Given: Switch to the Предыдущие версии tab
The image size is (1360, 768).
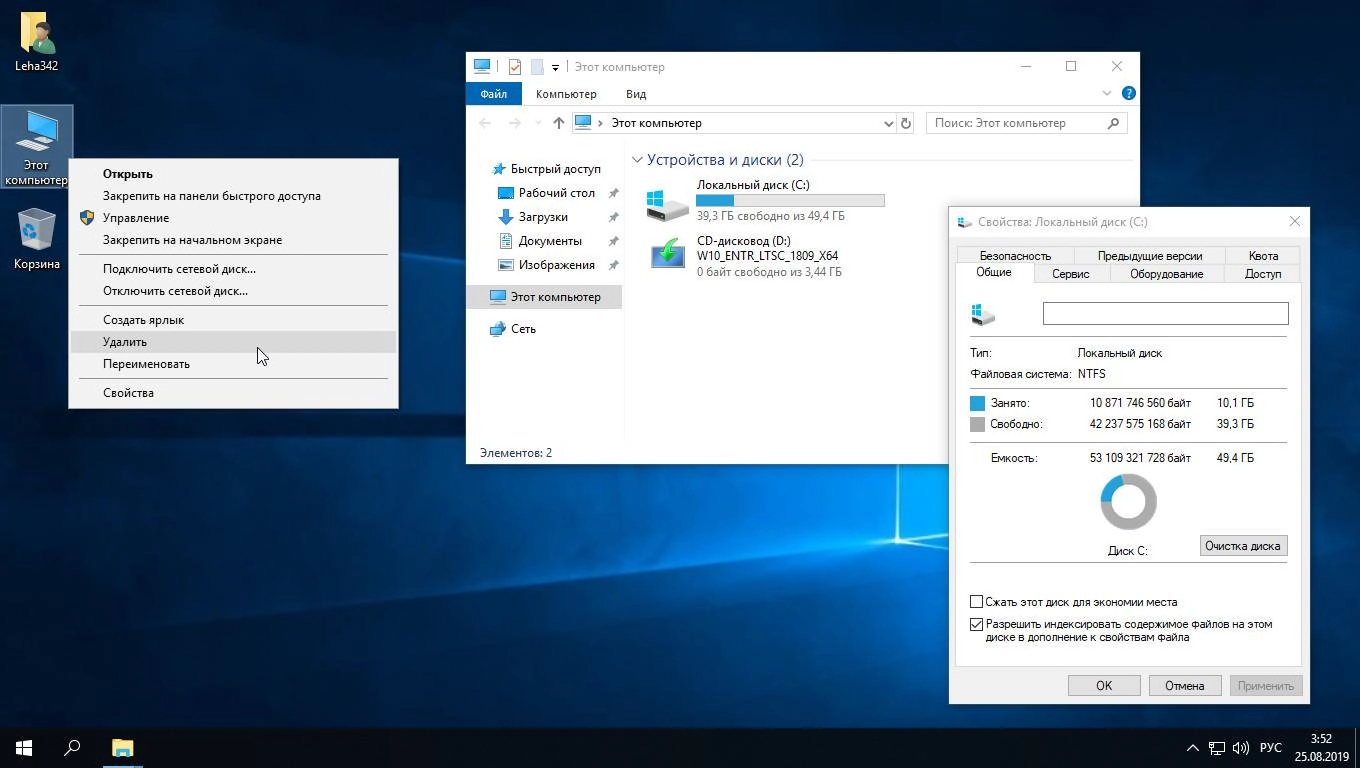Looking at the screenshot, I should 1150,256.
